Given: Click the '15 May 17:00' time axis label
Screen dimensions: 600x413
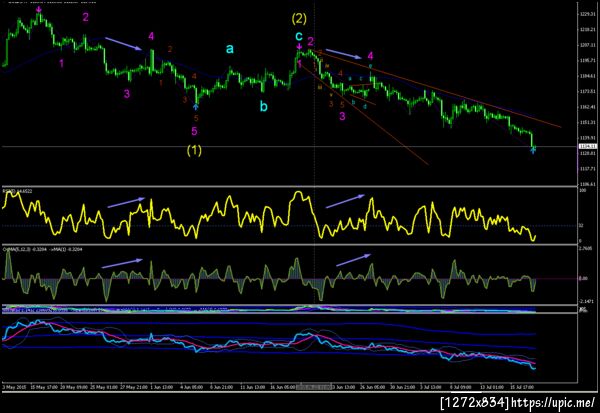Looking at the screenshot, I should click(x=44, y=387).
